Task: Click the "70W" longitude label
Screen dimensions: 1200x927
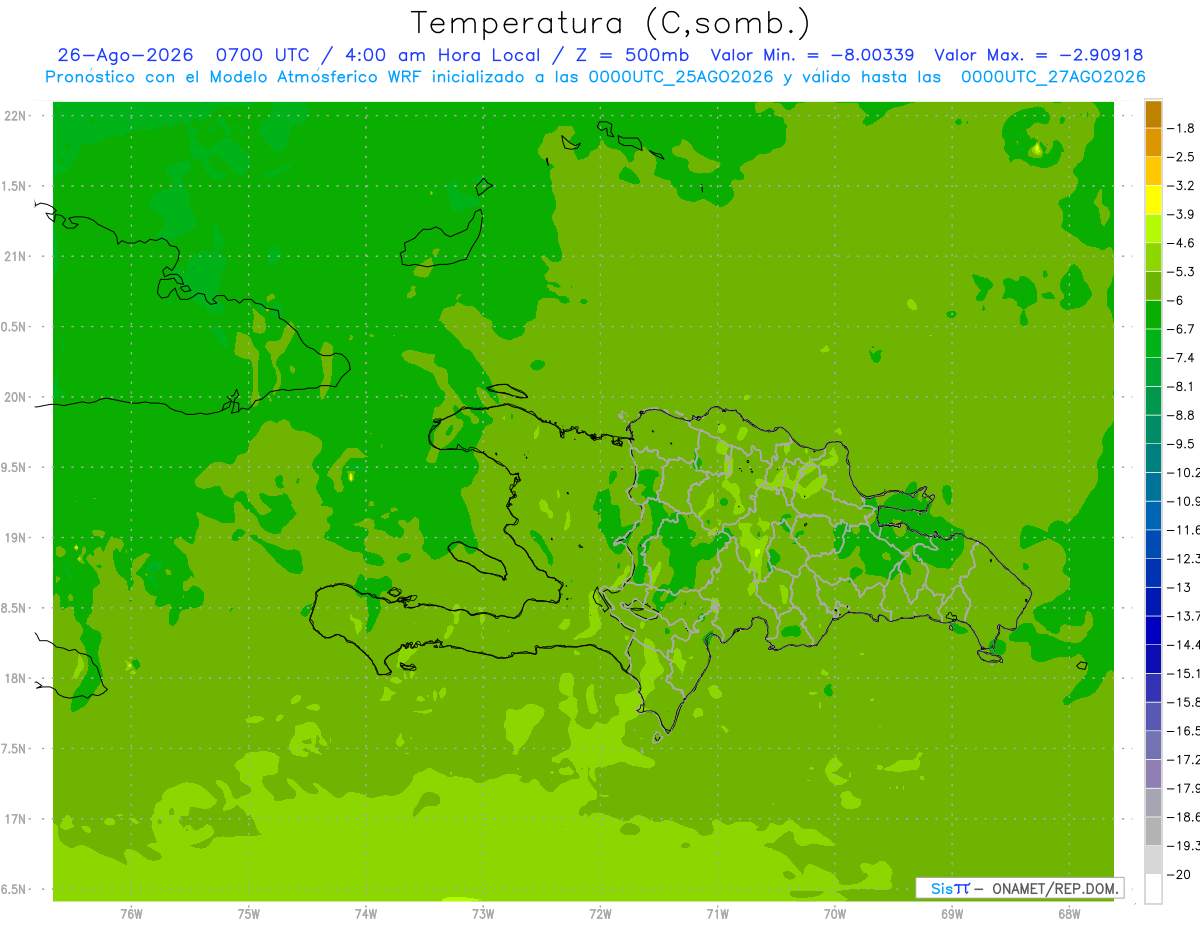Action: 835,914
